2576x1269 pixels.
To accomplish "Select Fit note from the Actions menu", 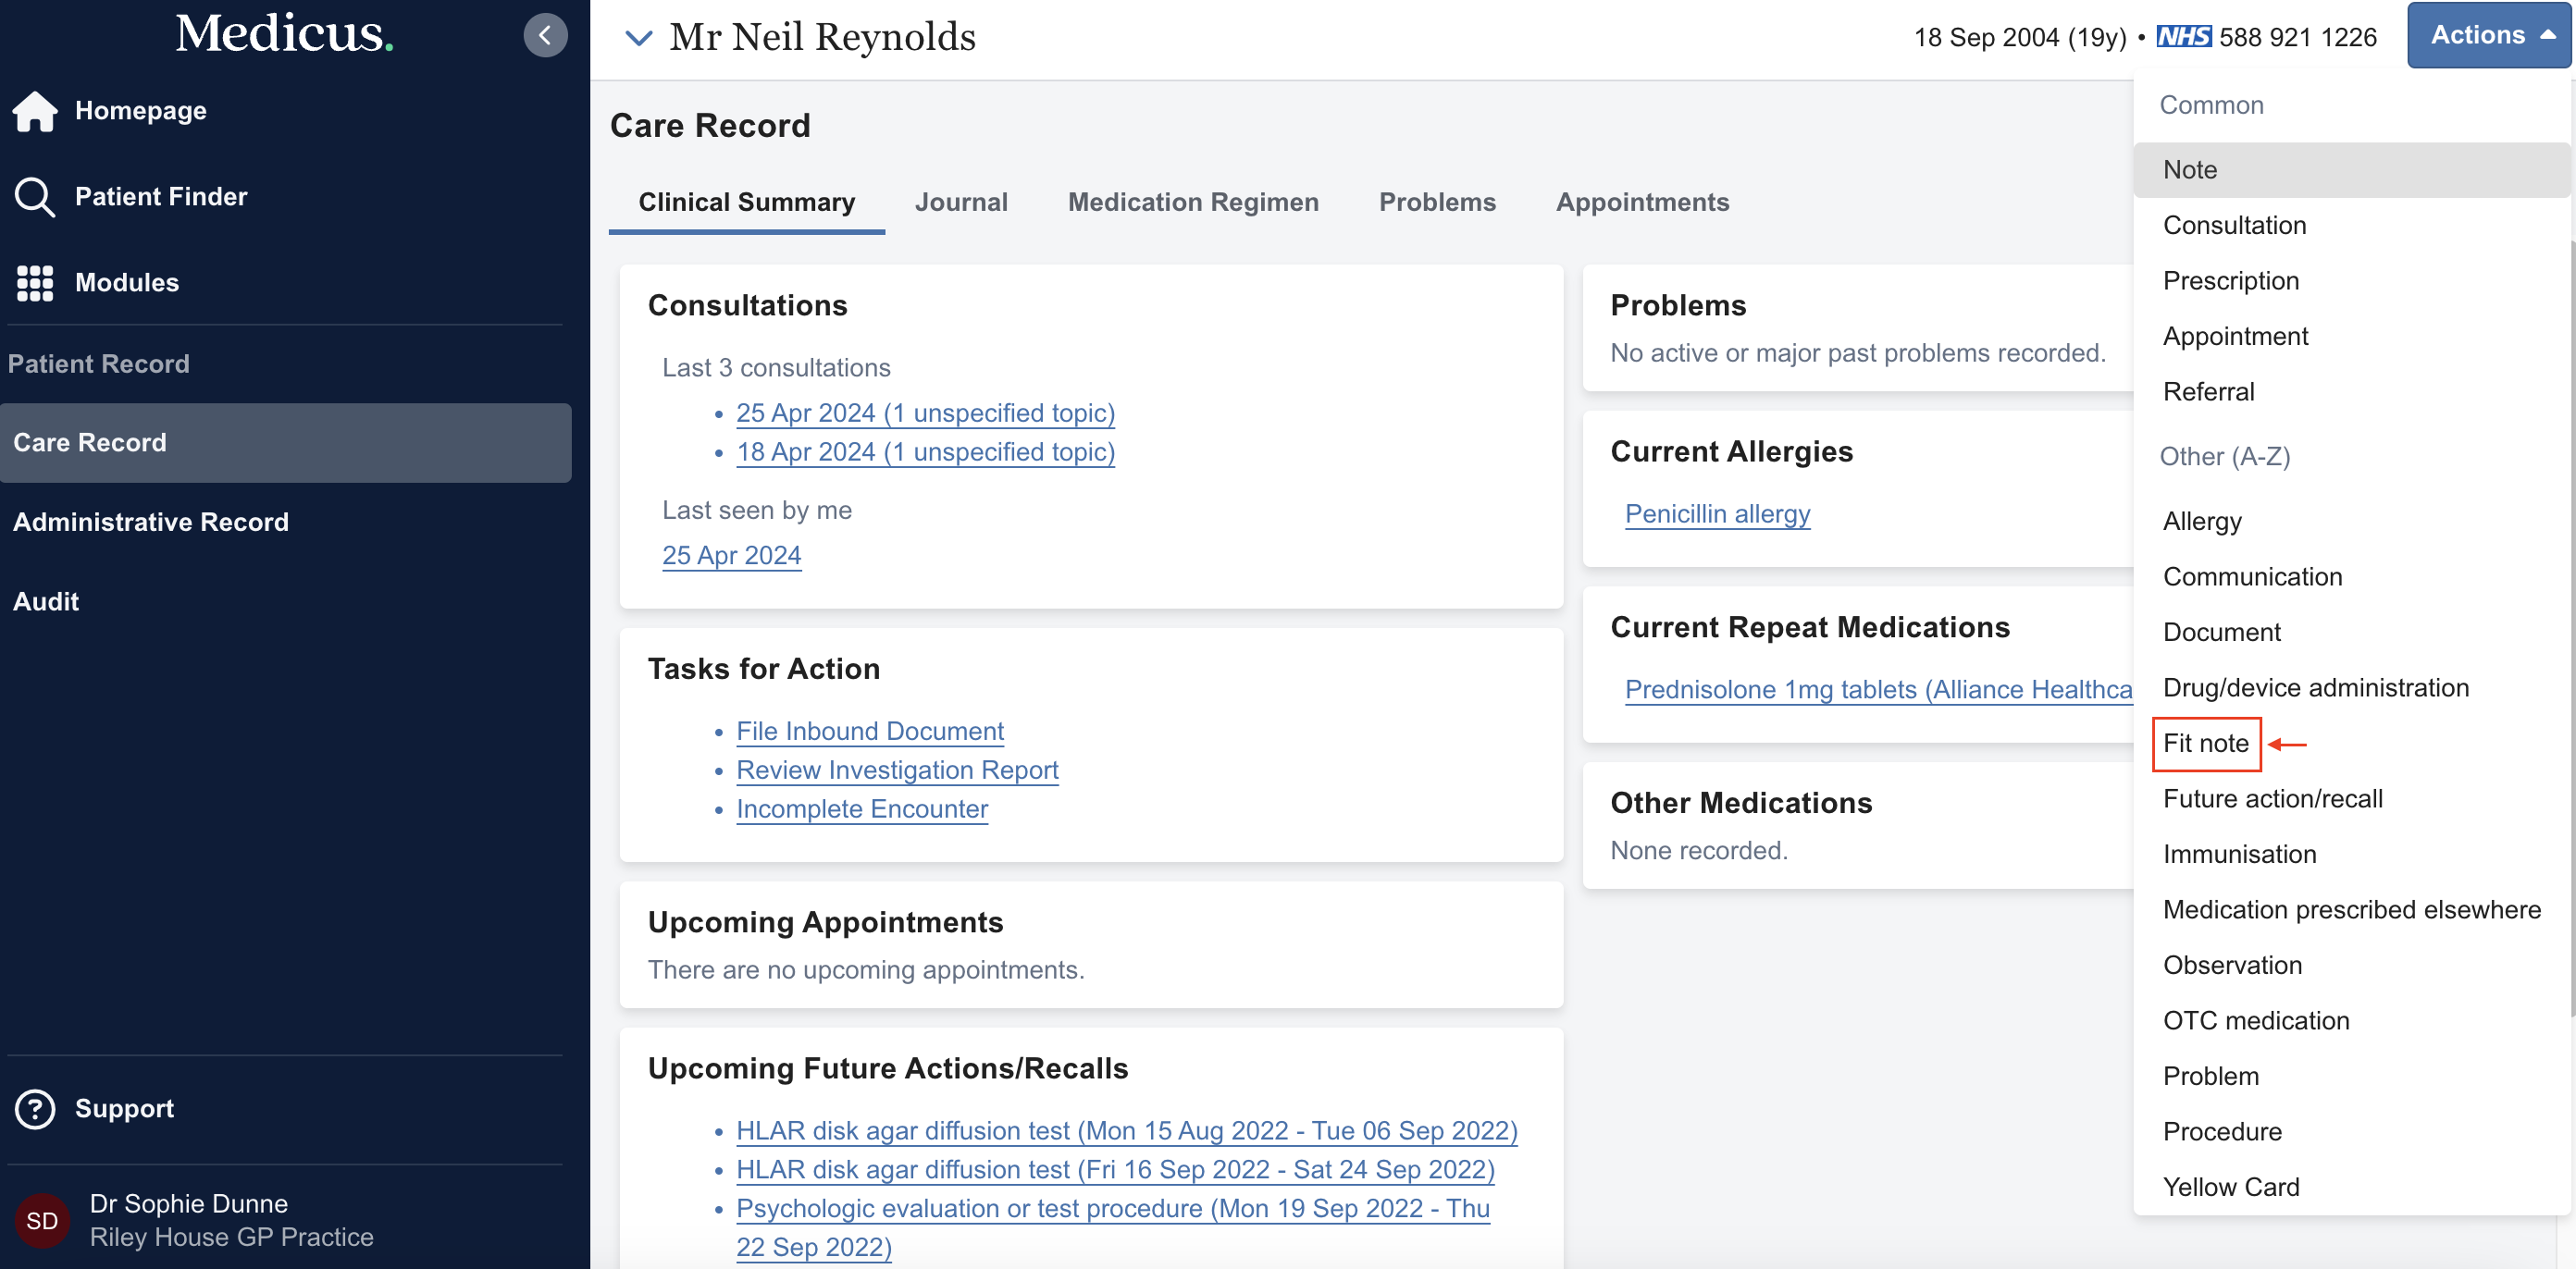I will click(2206, 743).
